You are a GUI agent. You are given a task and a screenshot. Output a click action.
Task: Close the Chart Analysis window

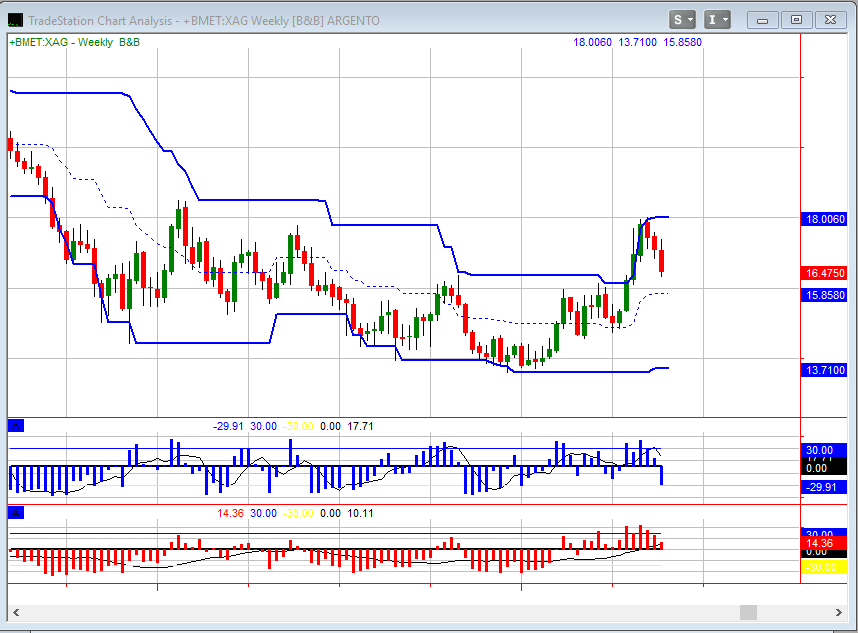pyautogui.click(x=830, y=20)
